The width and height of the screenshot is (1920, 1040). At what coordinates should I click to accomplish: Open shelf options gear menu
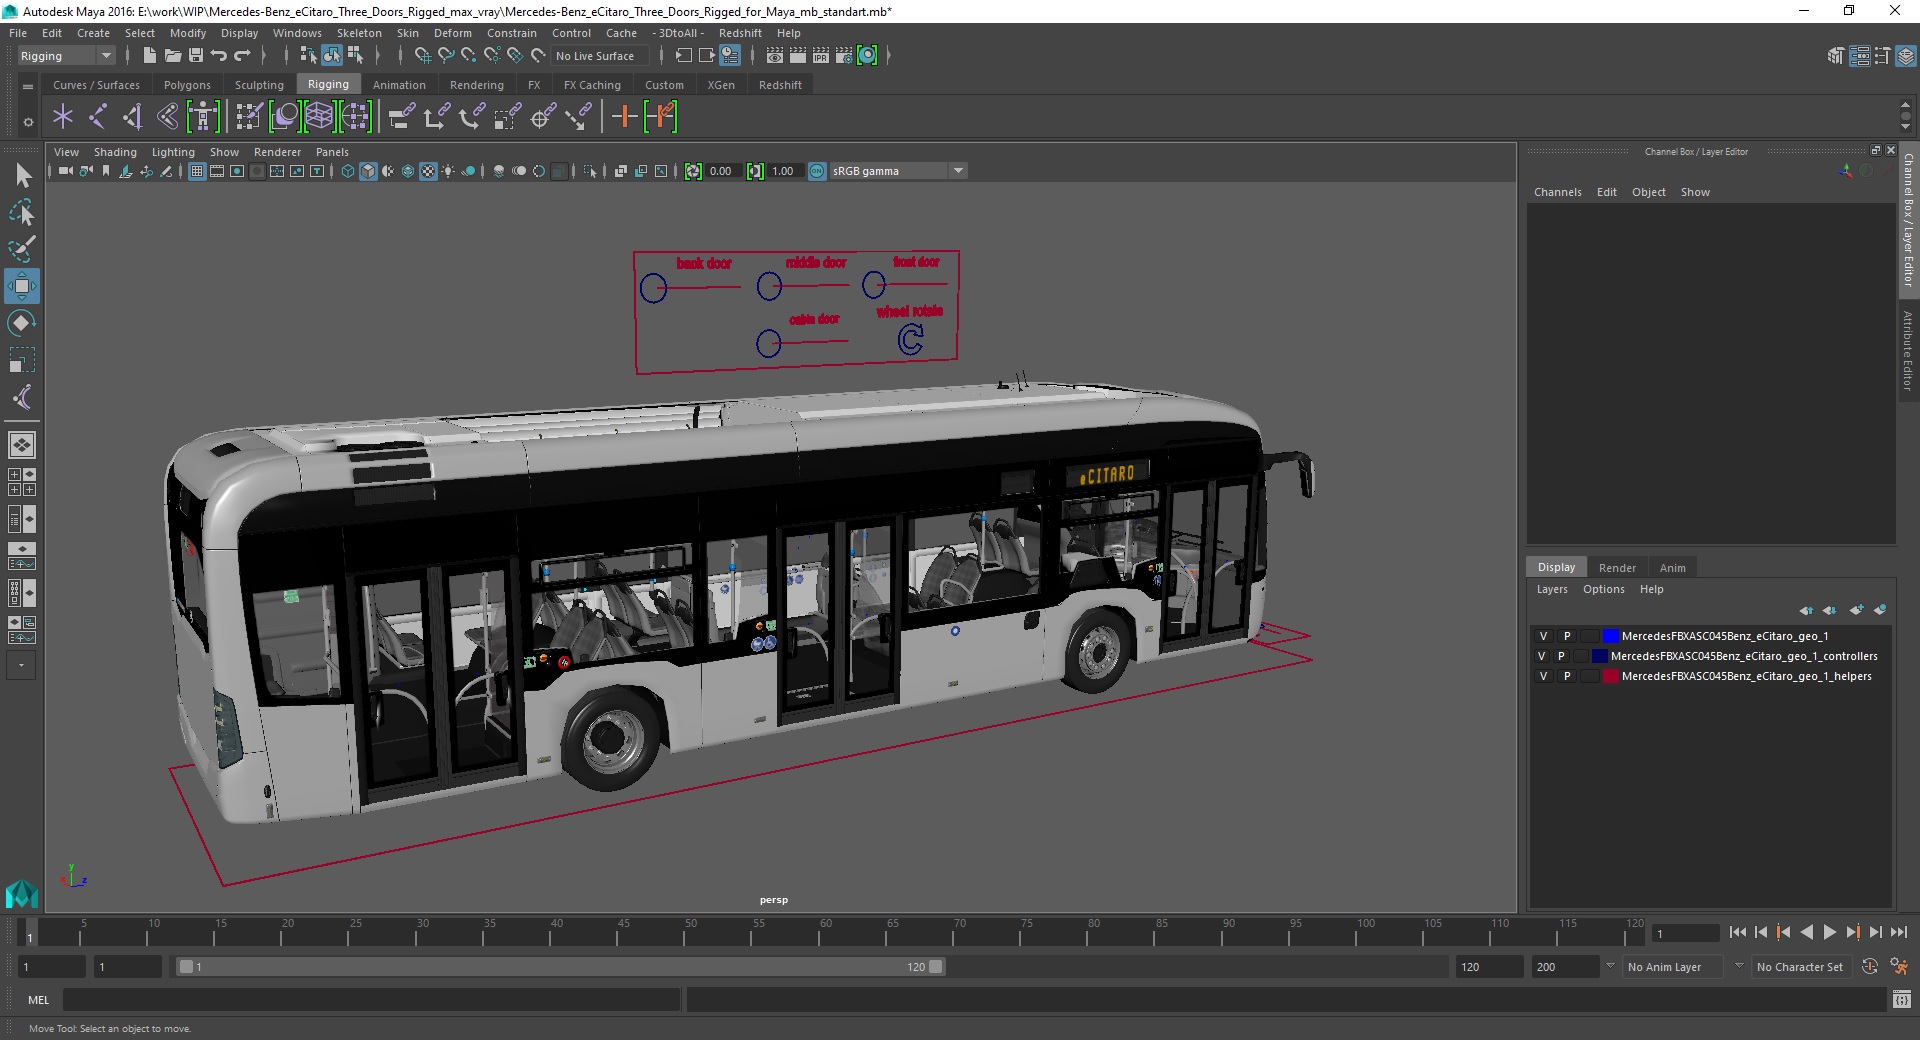[x=28, y=122]
